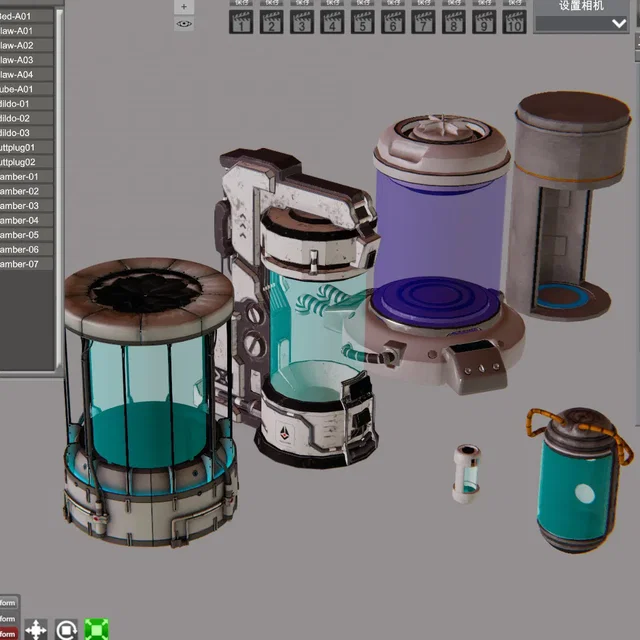Select the 'ed-A01' list item
640x640 pixels.
26,16
